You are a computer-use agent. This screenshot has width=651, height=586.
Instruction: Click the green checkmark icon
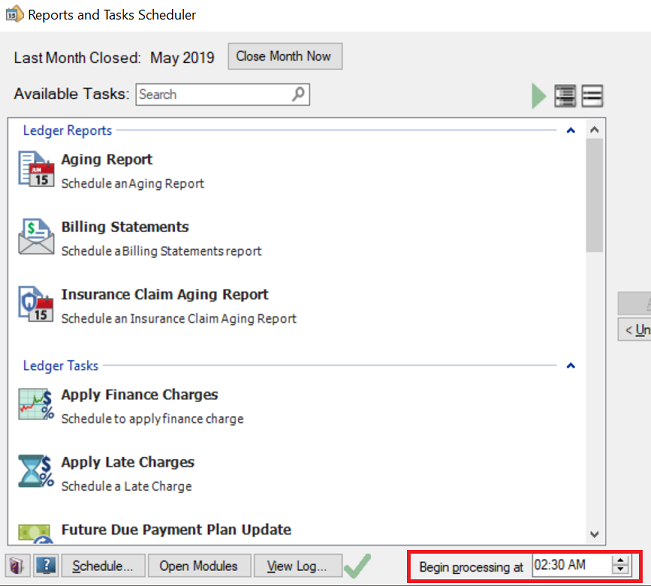[x=357, y=566]
